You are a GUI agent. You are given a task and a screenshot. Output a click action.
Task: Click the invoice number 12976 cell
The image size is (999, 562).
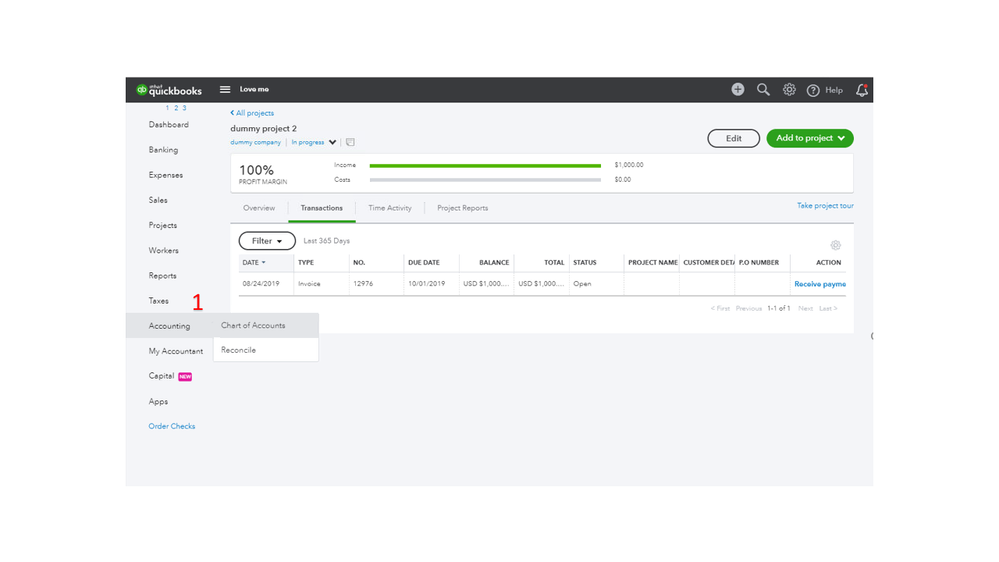pyautogui.click(x=363, y=284)
